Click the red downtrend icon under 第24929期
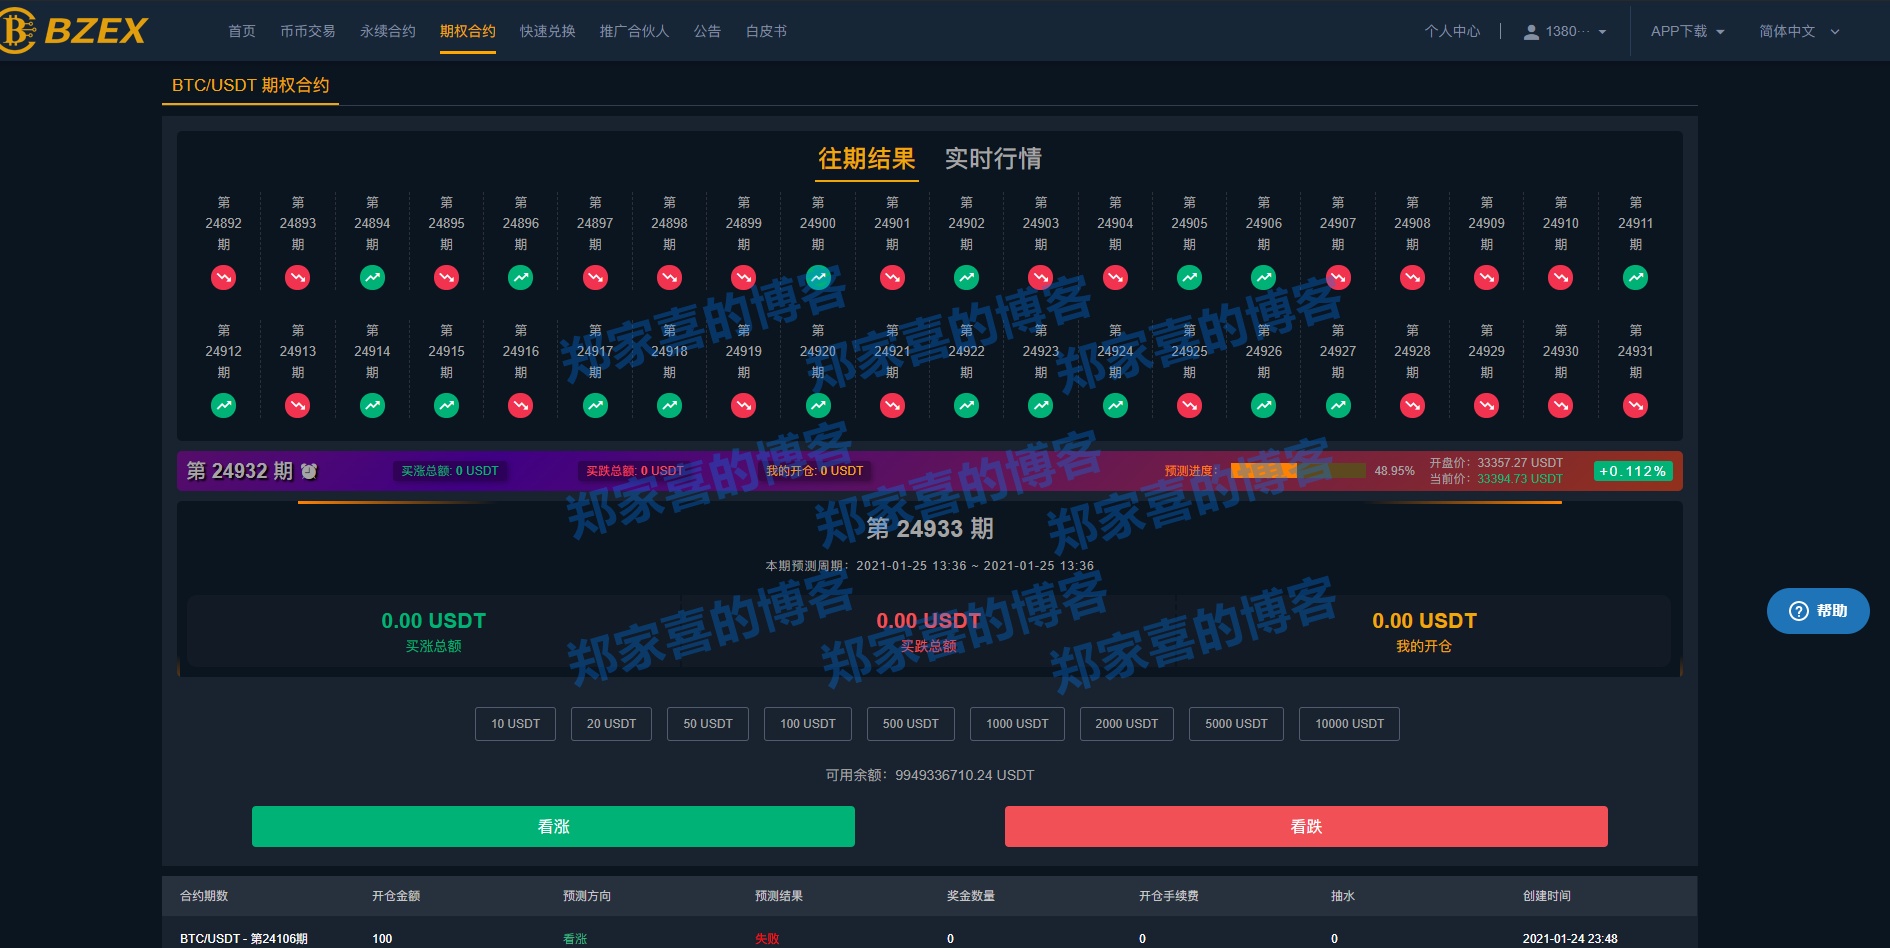The height and width of the screenshot is (948, 1890). click(1486, 405)
